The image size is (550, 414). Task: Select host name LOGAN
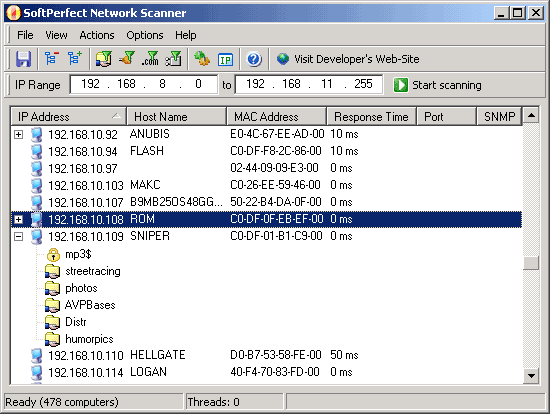tap(148, 372)
